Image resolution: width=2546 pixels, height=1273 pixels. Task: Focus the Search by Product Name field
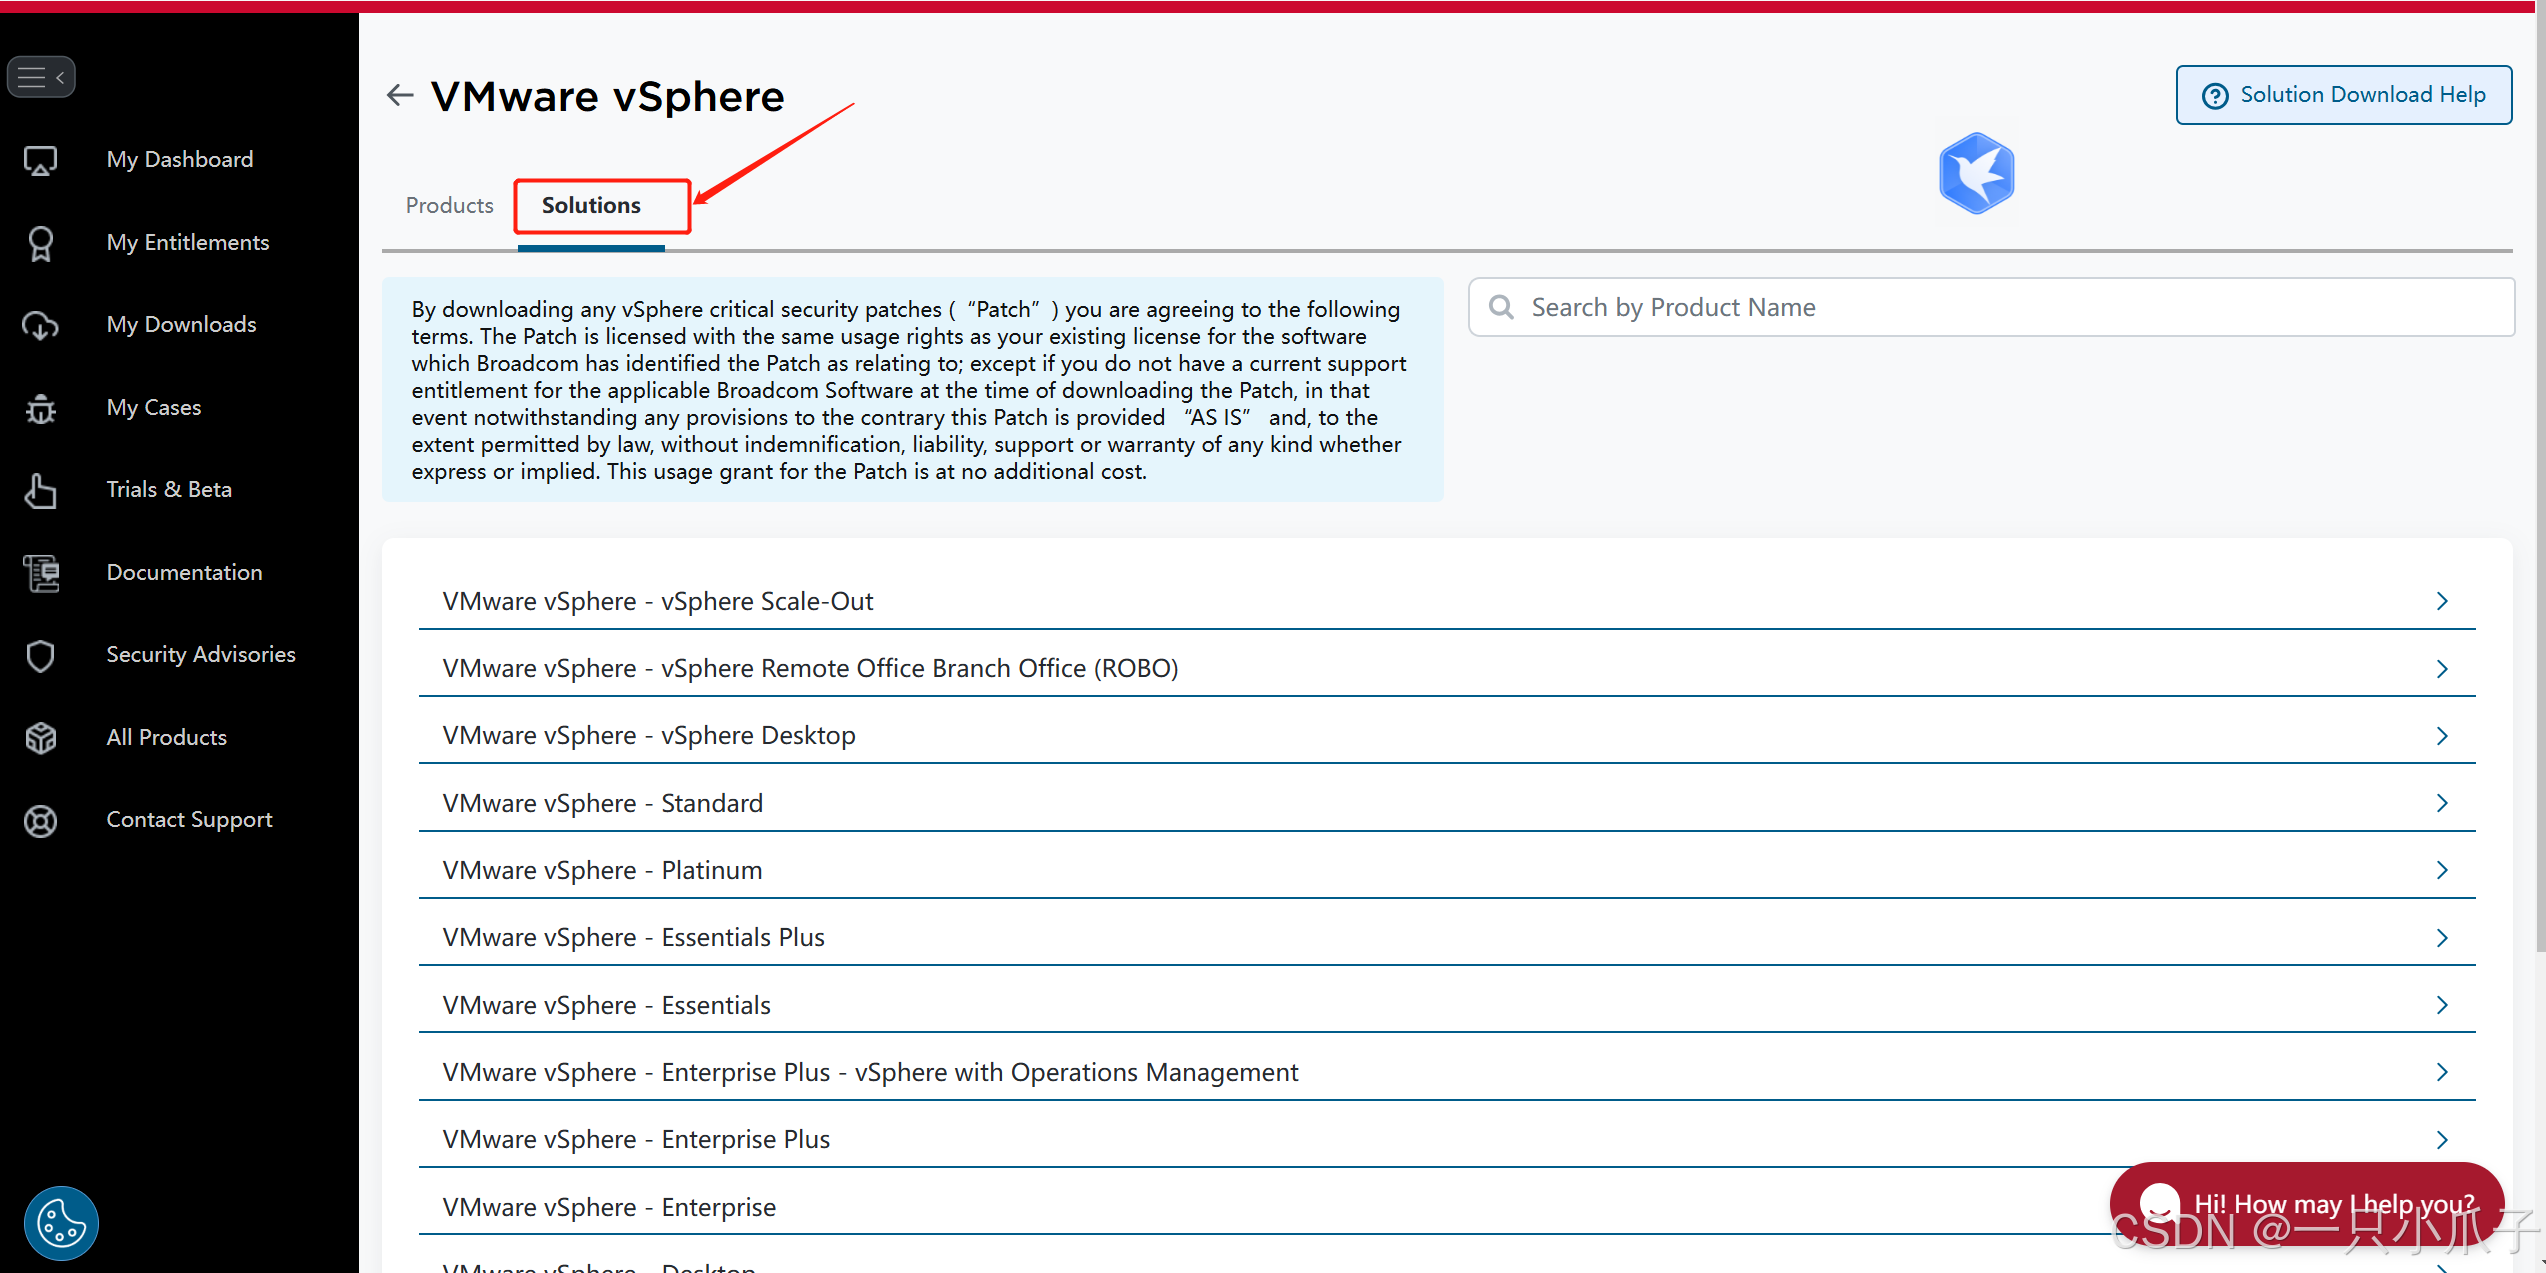(1990, 307)
